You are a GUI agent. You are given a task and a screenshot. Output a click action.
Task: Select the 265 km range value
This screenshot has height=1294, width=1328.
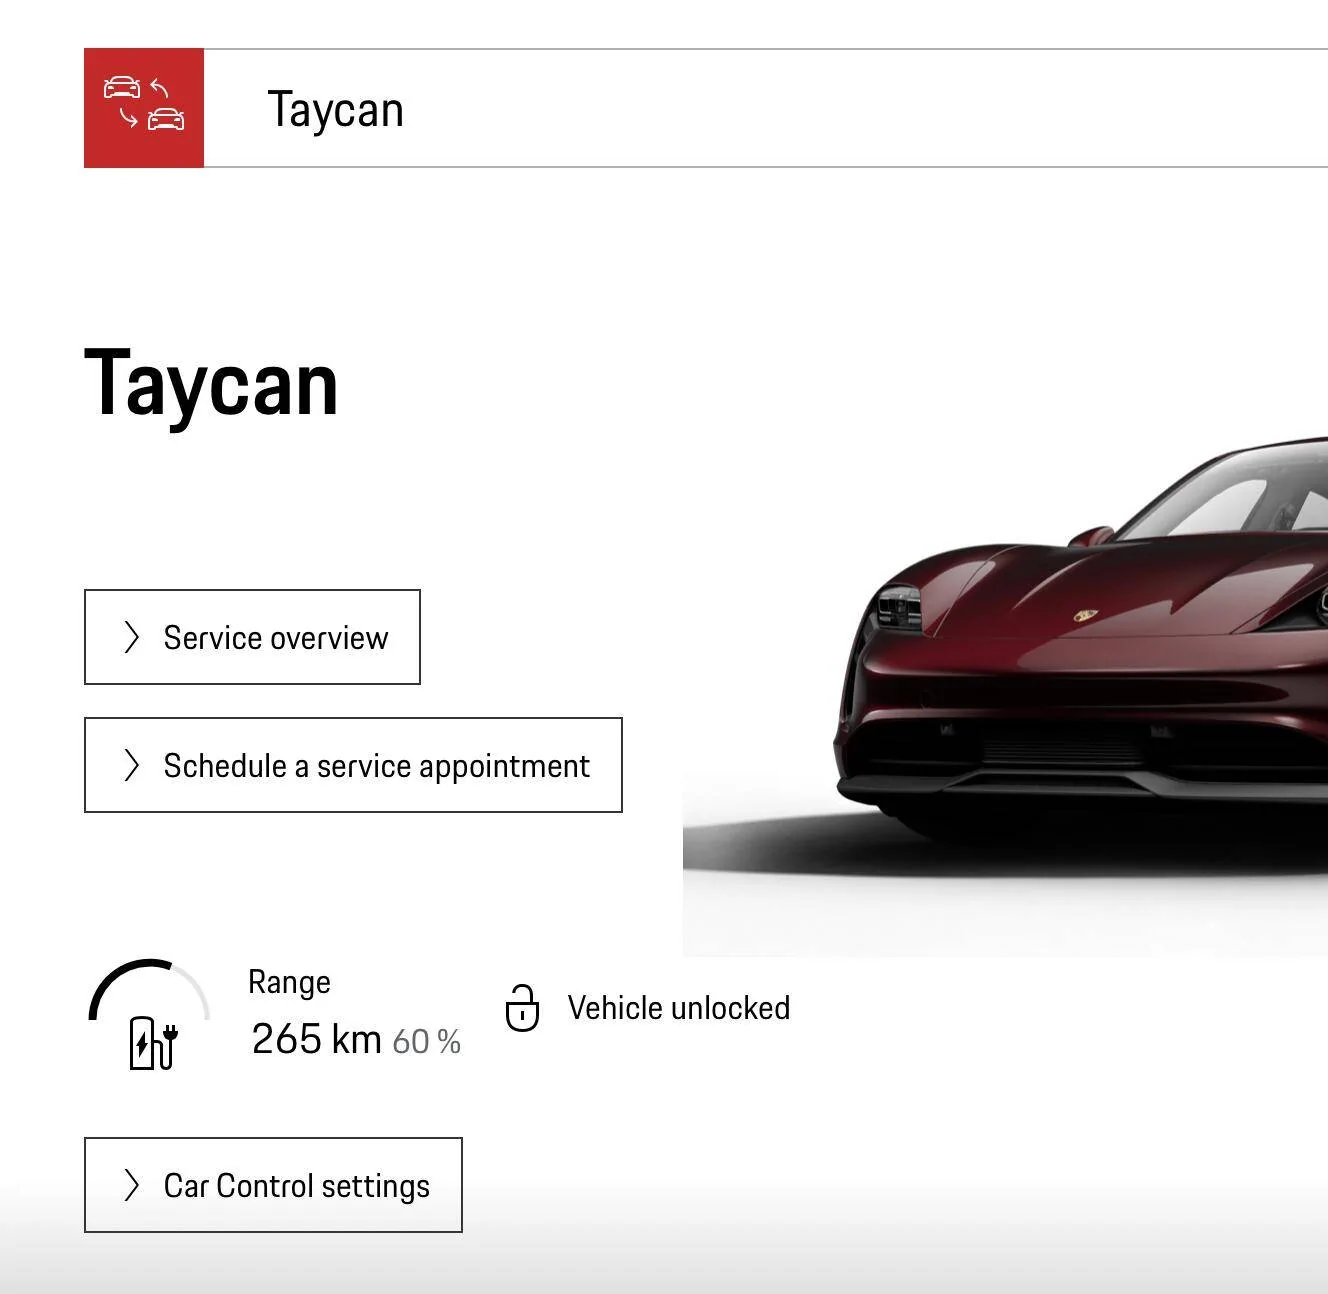(316, 1039)
